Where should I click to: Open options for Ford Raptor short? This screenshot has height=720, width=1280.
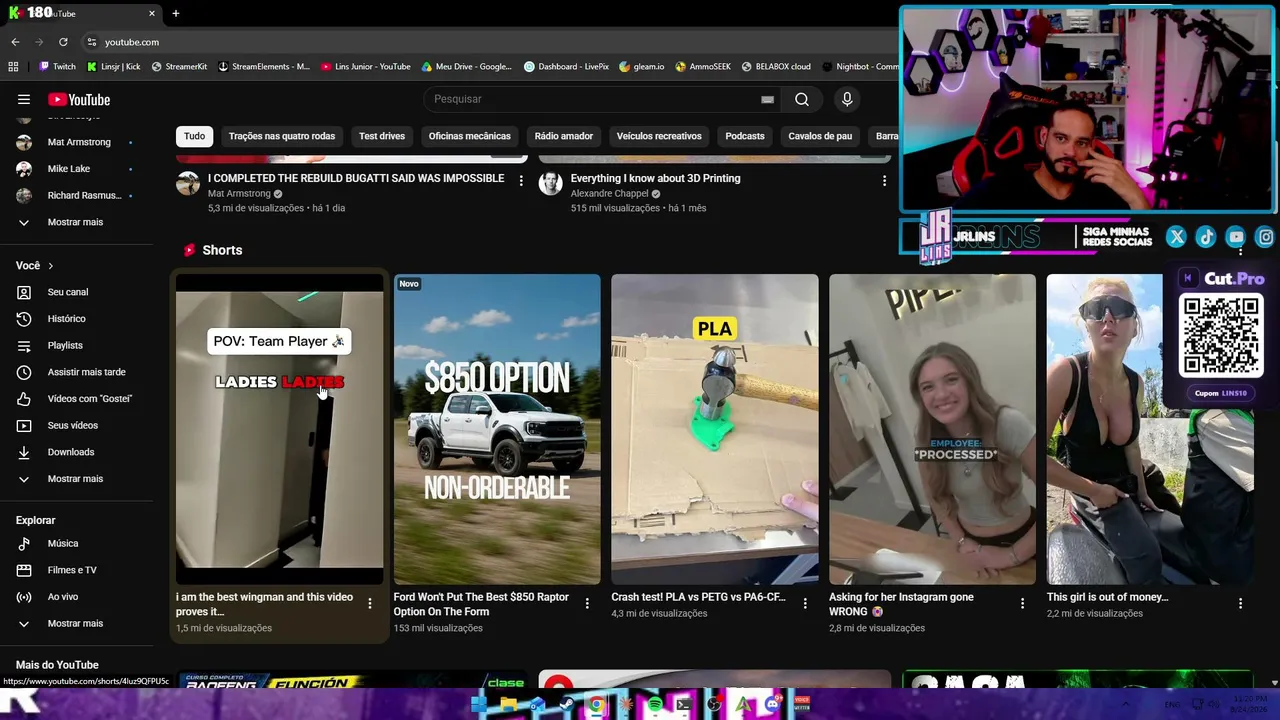(x=587, y=603)
